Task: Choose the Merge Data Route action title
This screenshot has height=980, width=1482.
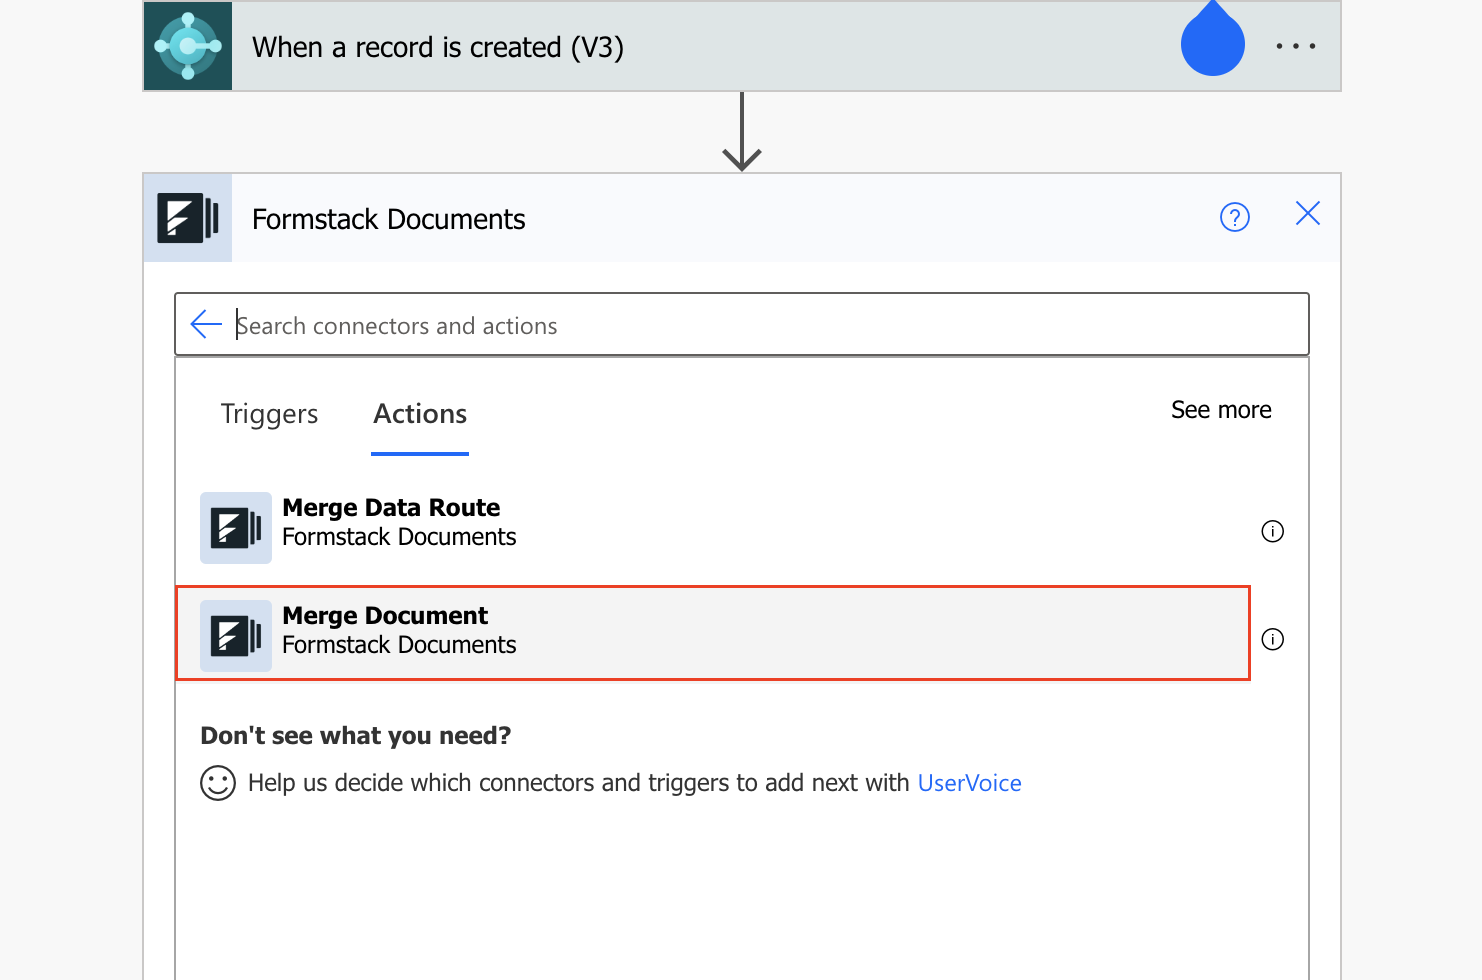Action: (x=391, y=508)
